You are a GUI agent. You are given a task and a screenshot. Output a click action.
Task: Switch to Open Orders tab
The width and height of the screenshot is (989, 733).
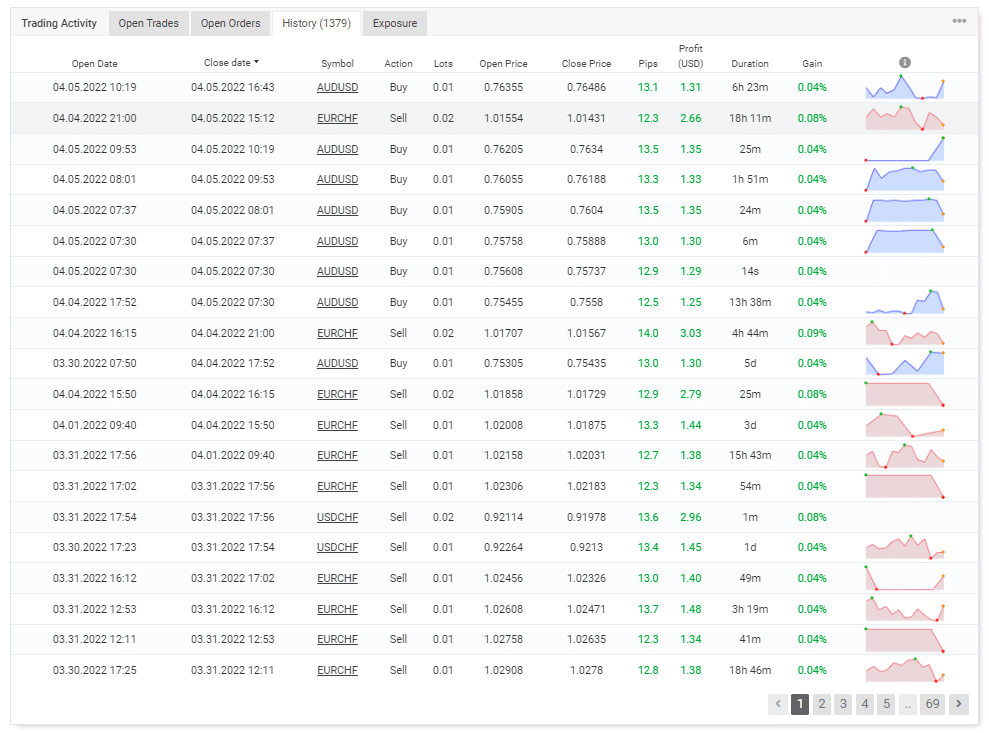coord(230,23)
